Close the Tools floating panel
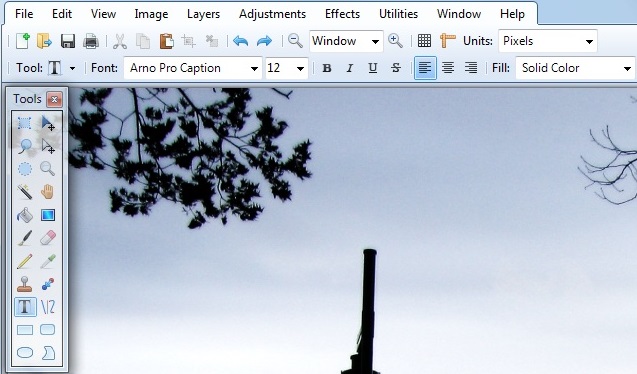The height and width of the screenshot is (374, 637). point(54,99)
